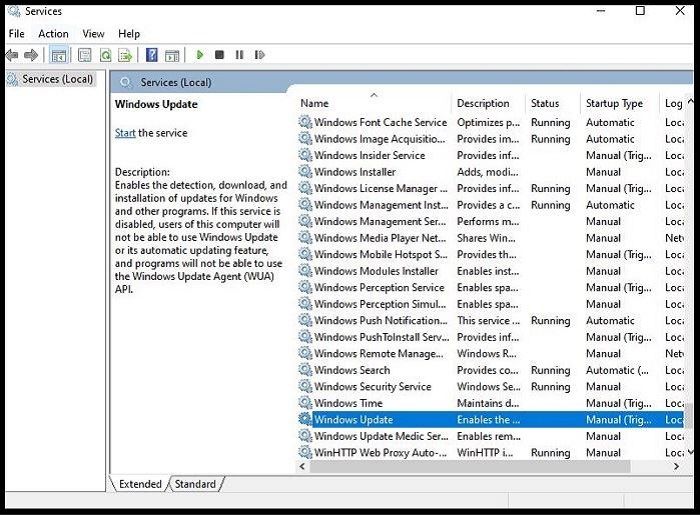
Task: Open Properties via the toolbar icon
Action: [84, 55]
